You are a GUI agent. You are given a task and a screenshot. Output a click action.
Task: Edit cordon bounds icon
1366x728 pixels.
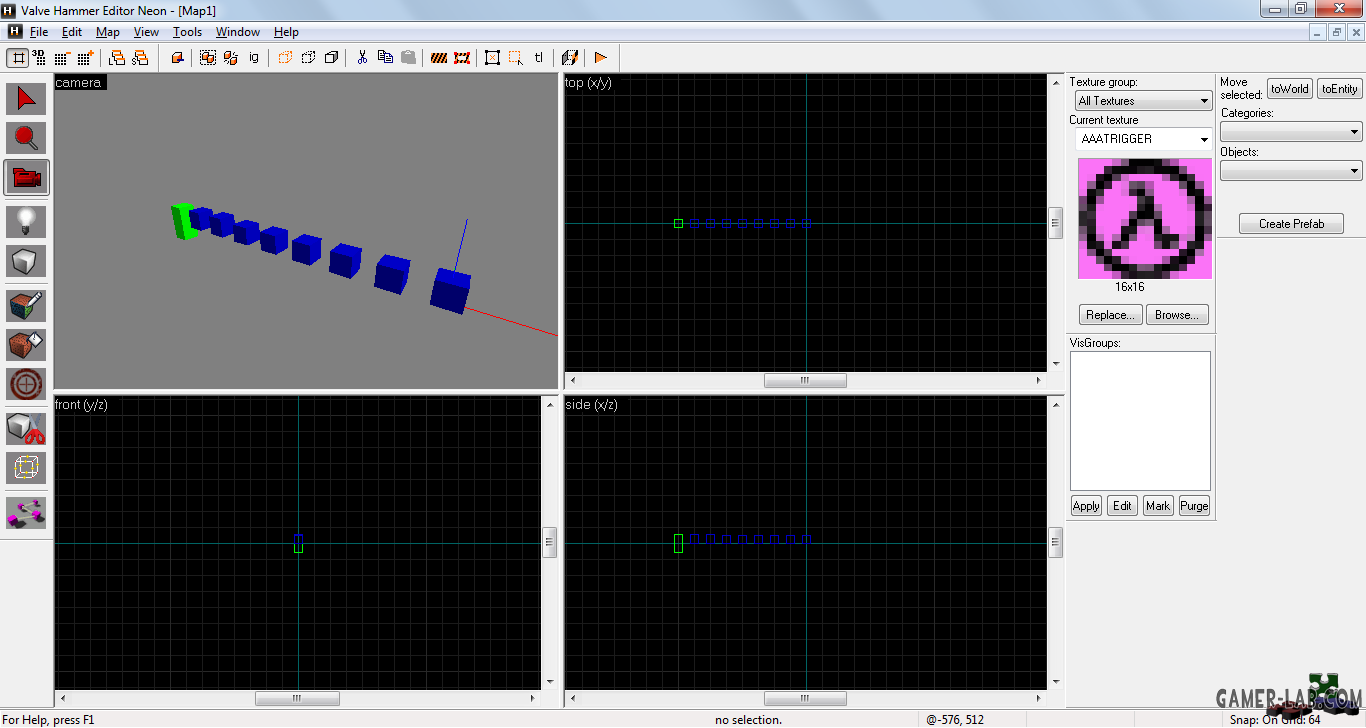click(x=462, y=58)
